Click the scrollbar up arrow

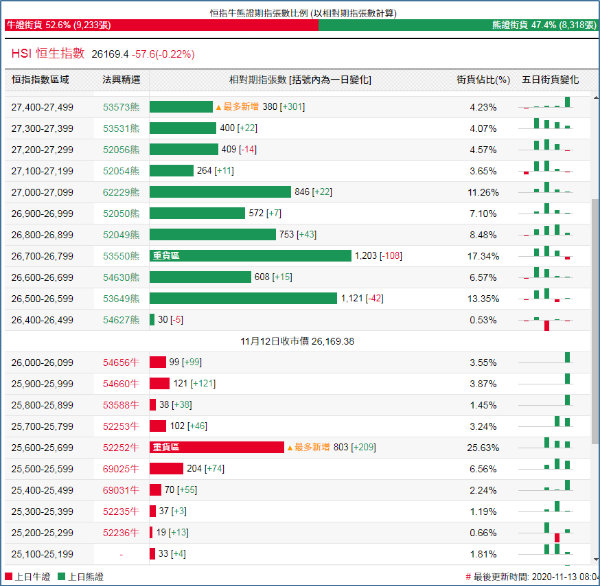click(595, 97)
